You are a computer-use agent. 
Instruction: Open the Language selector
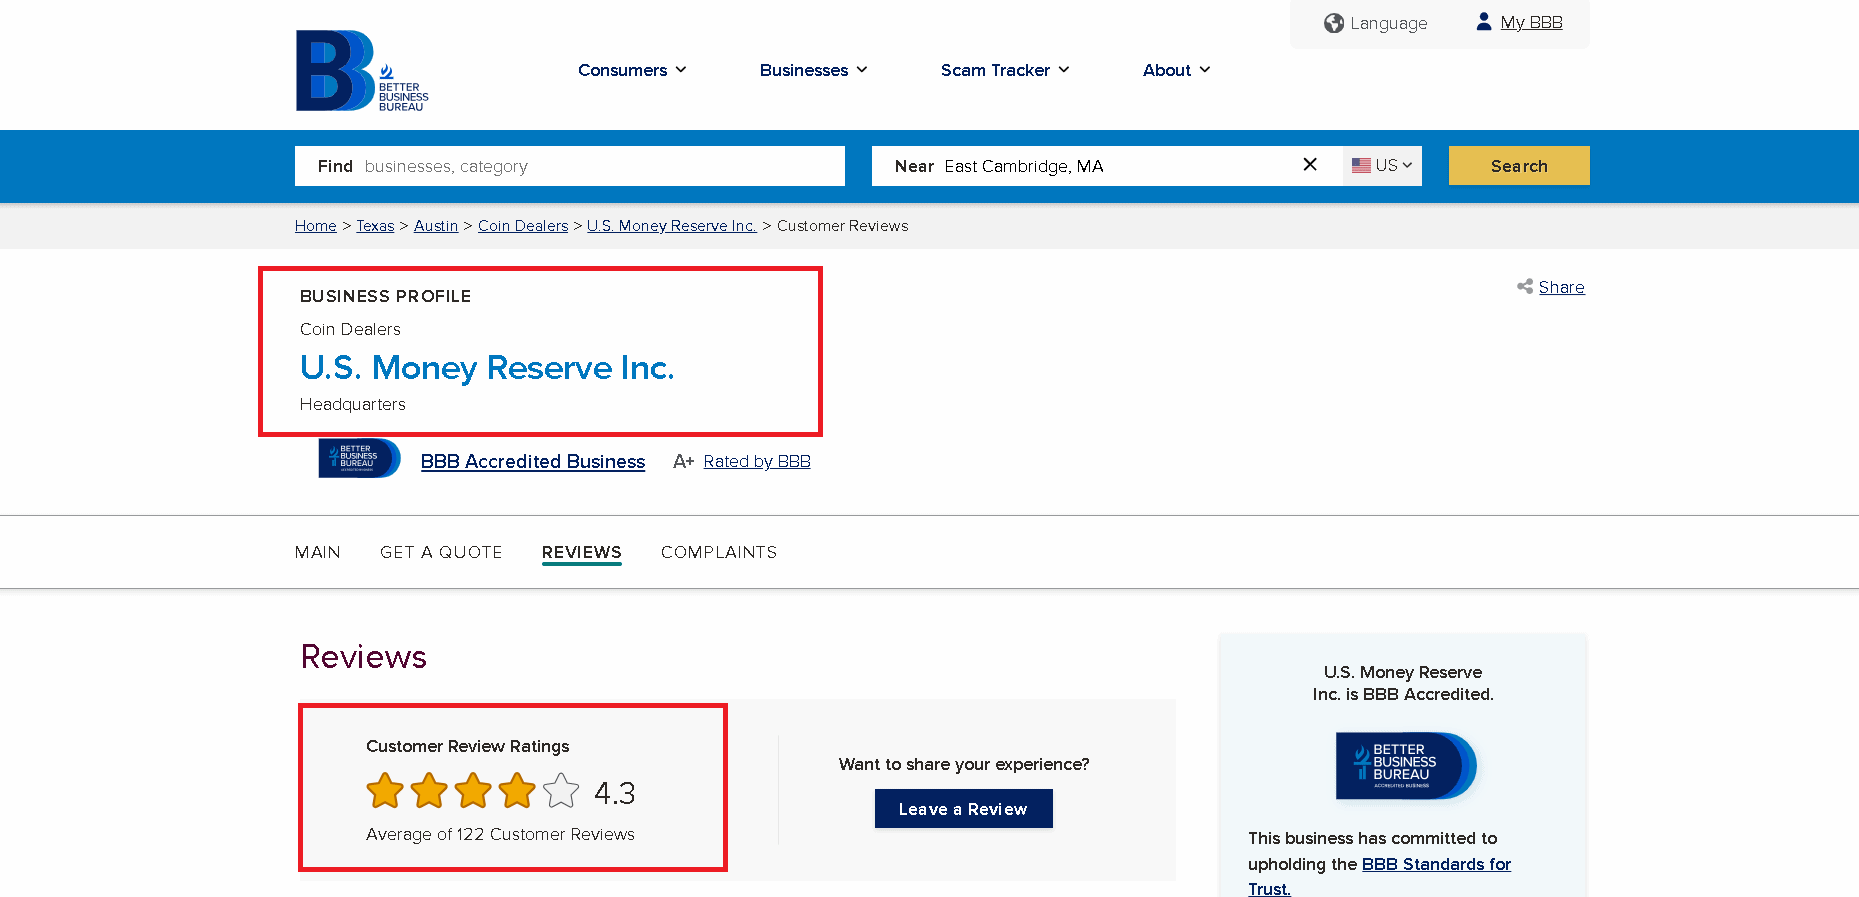(1376, 23)
